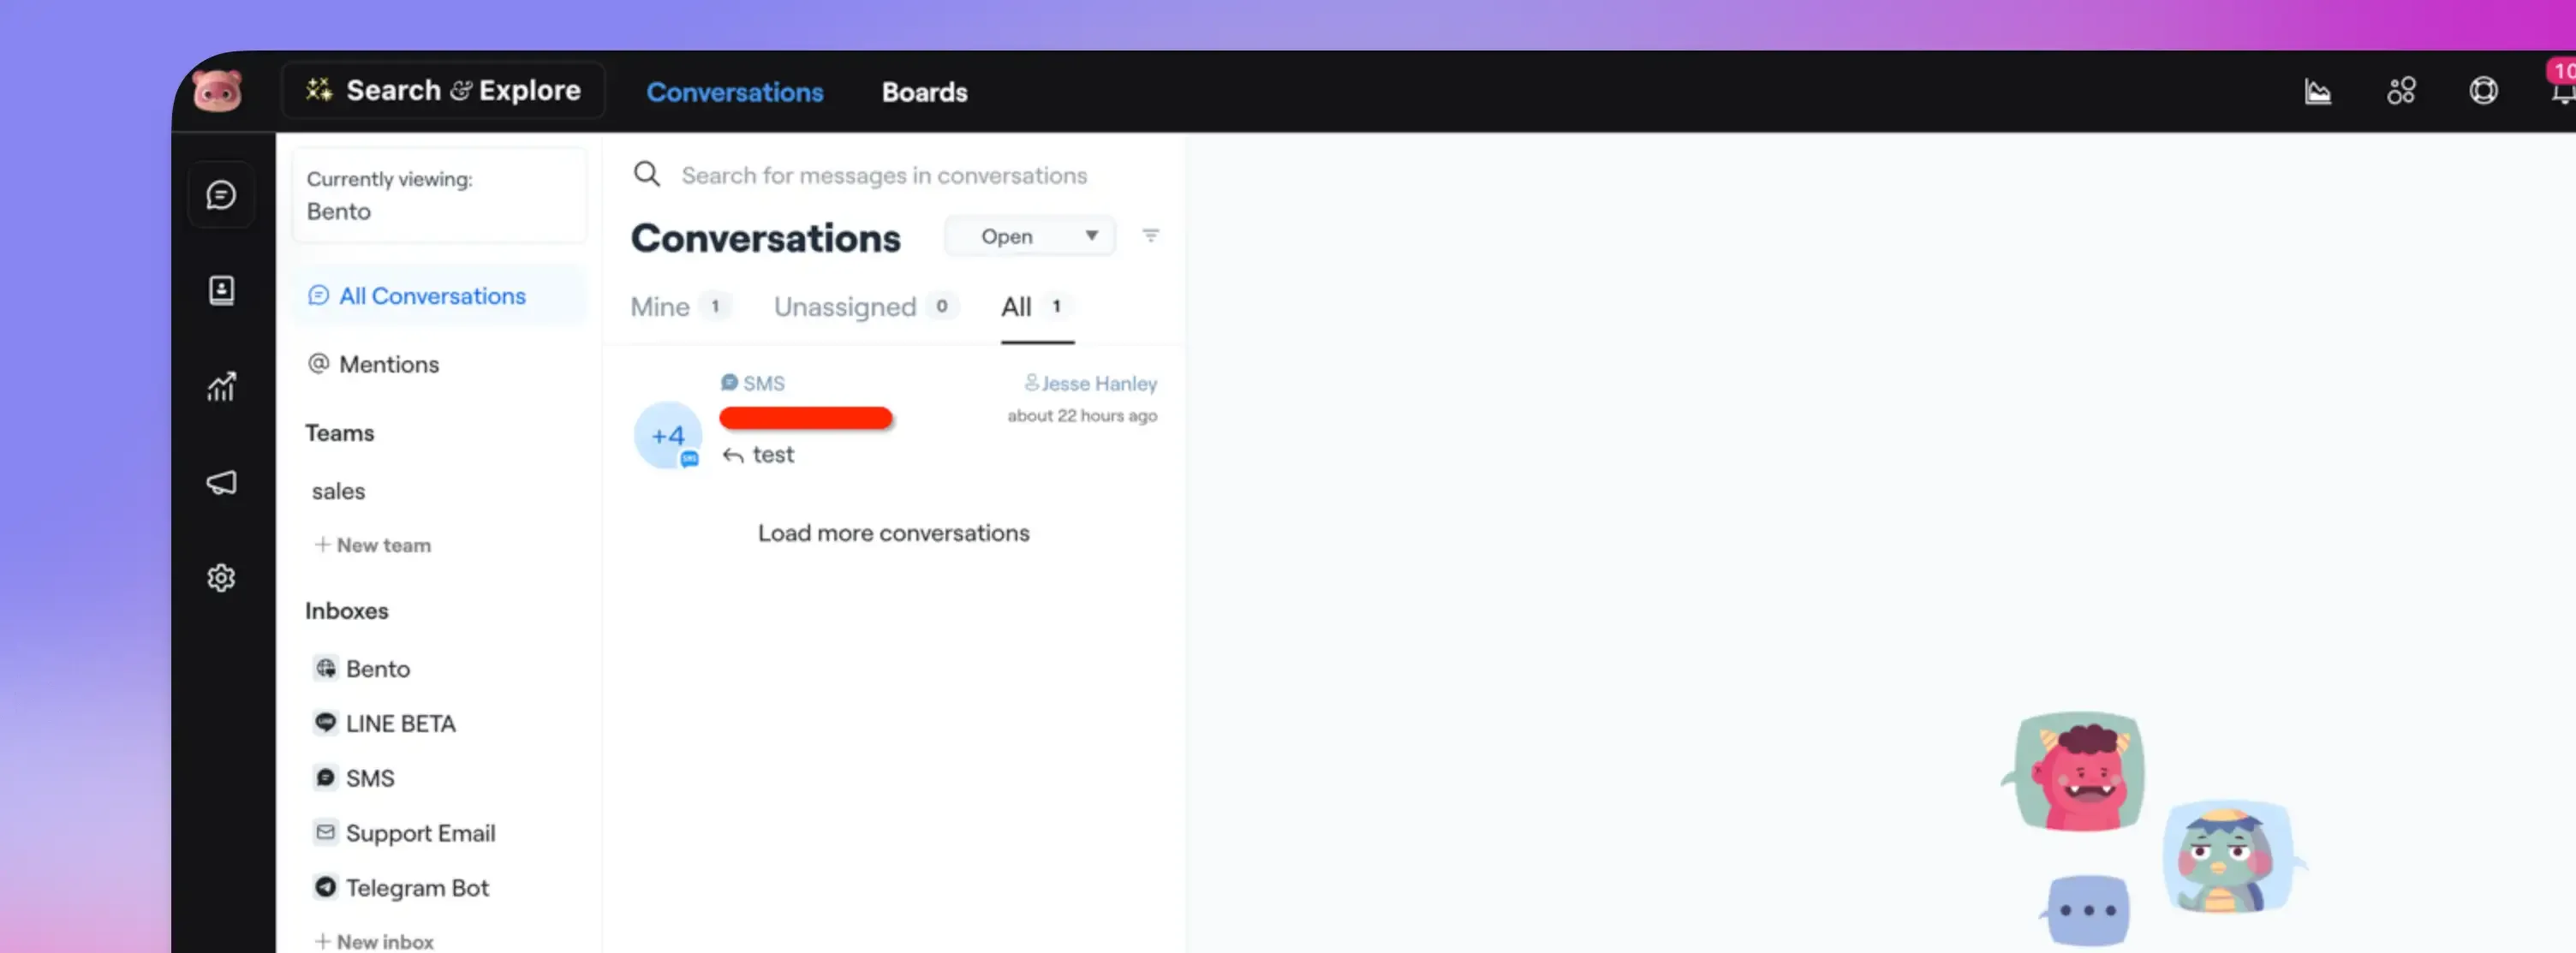Open the analytics chart icon in top bar
The height and width of the screenshot is (953, 2576).
2318,91
